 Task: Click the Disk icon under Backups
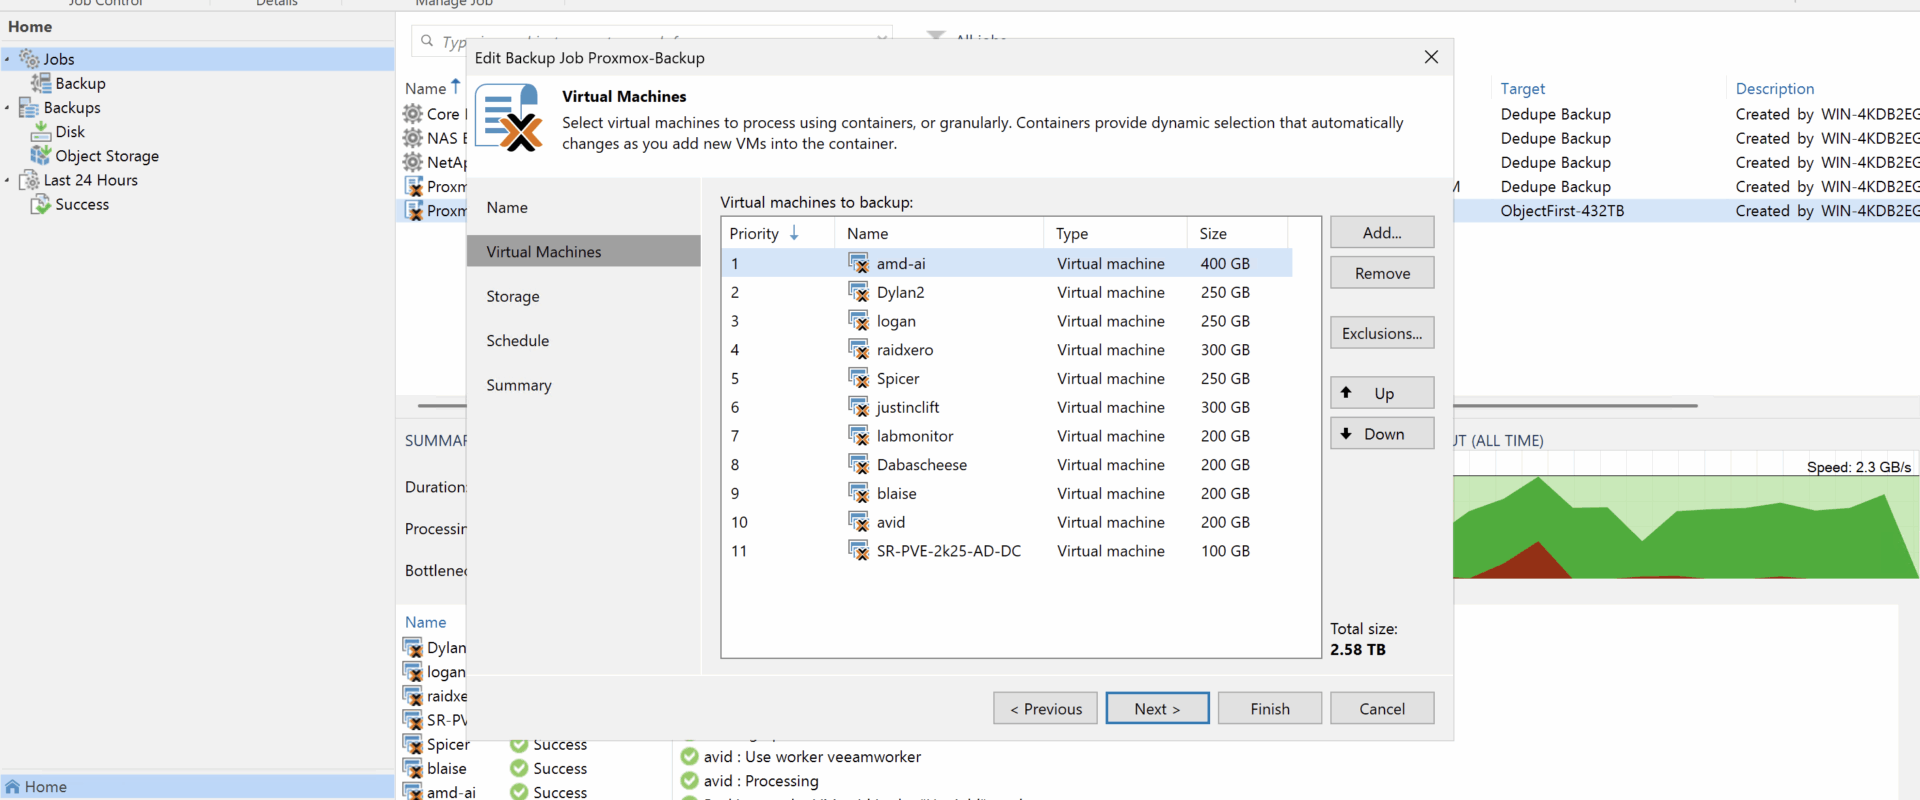[x=41, y=132]
